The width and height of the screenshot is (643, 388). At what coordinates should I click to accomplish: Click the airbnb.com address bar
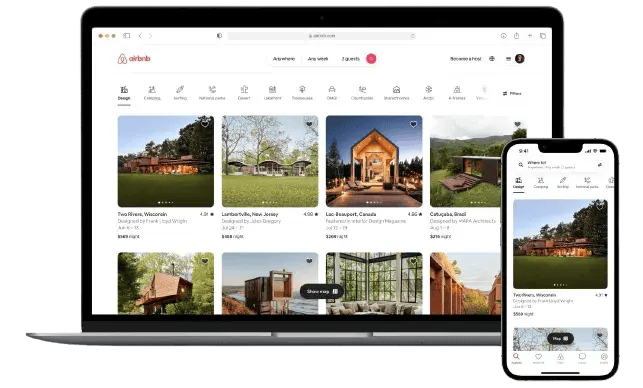tap(322, 36)
